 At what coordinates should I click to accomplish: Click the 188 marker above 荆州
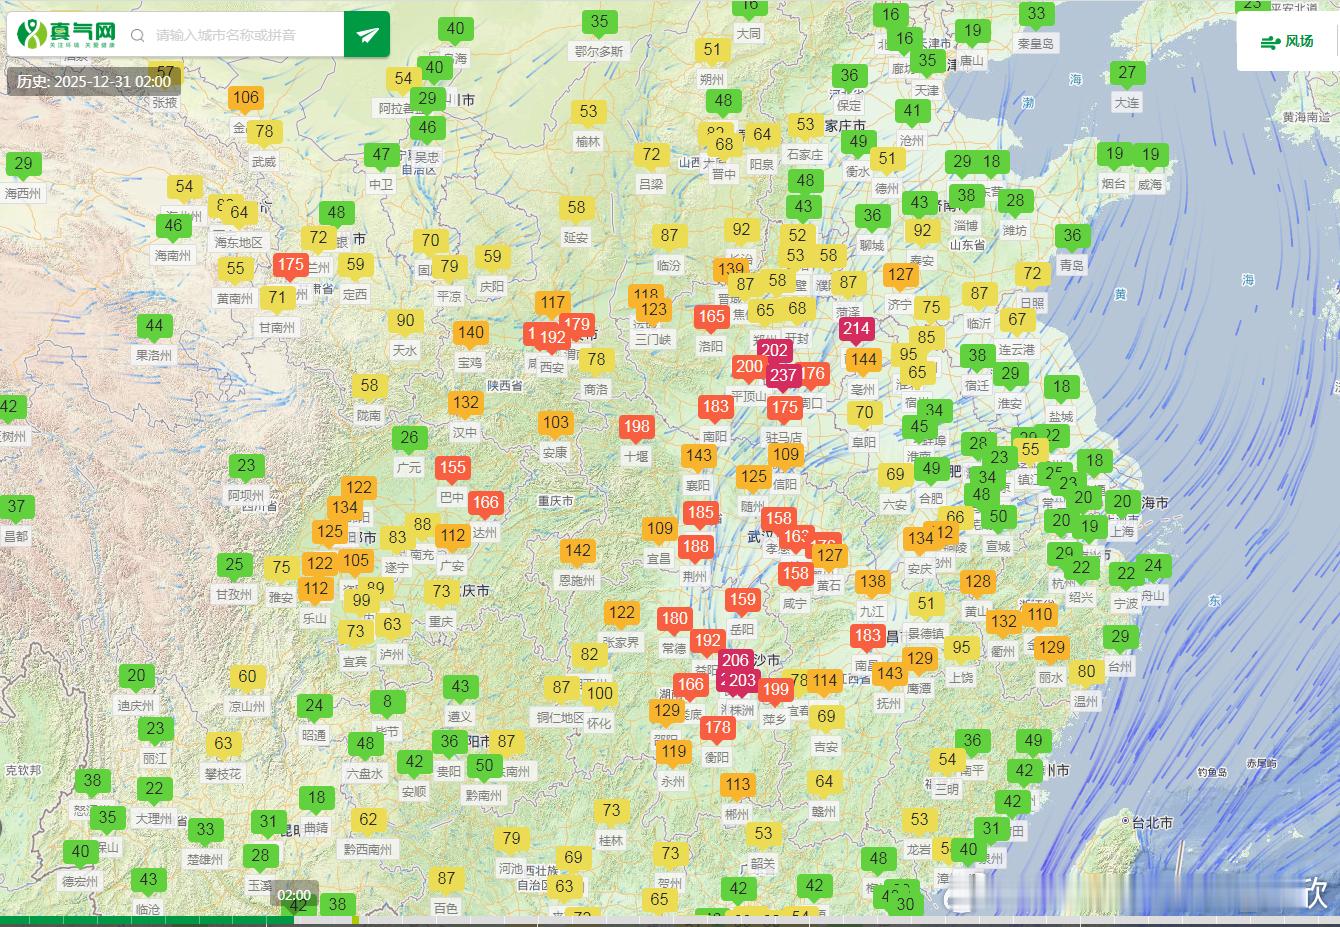[695, 548]
